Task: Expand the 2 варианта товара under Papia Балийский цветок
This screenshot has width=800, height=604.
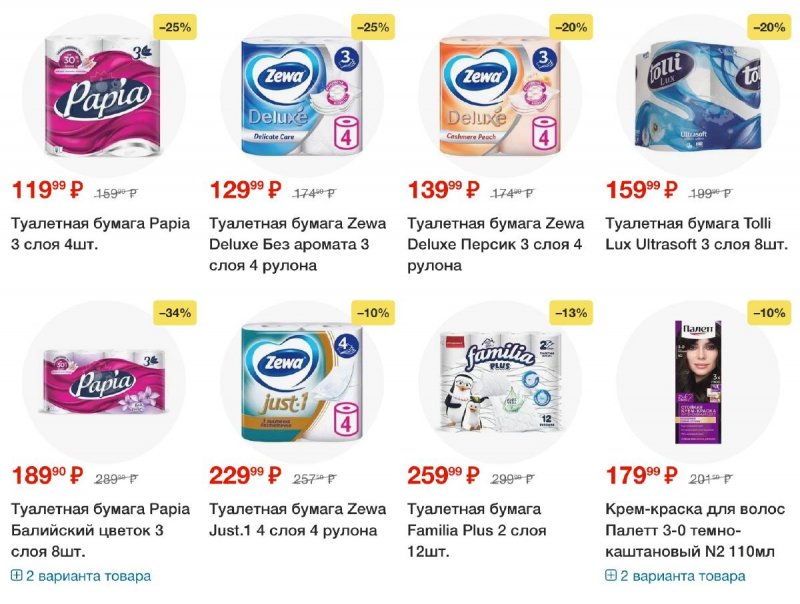Action: (81, 576)
